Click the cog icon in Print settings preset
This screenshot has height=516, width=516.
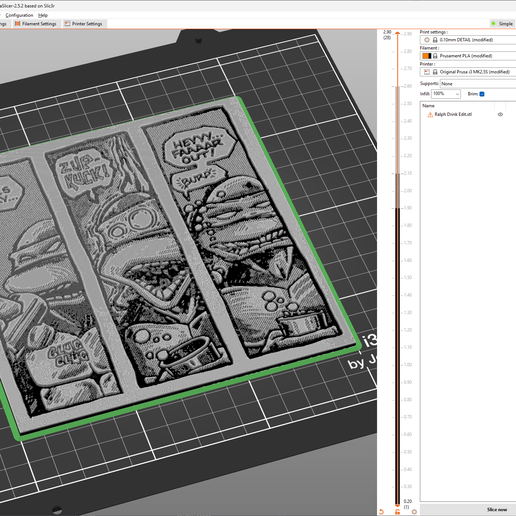427,40
